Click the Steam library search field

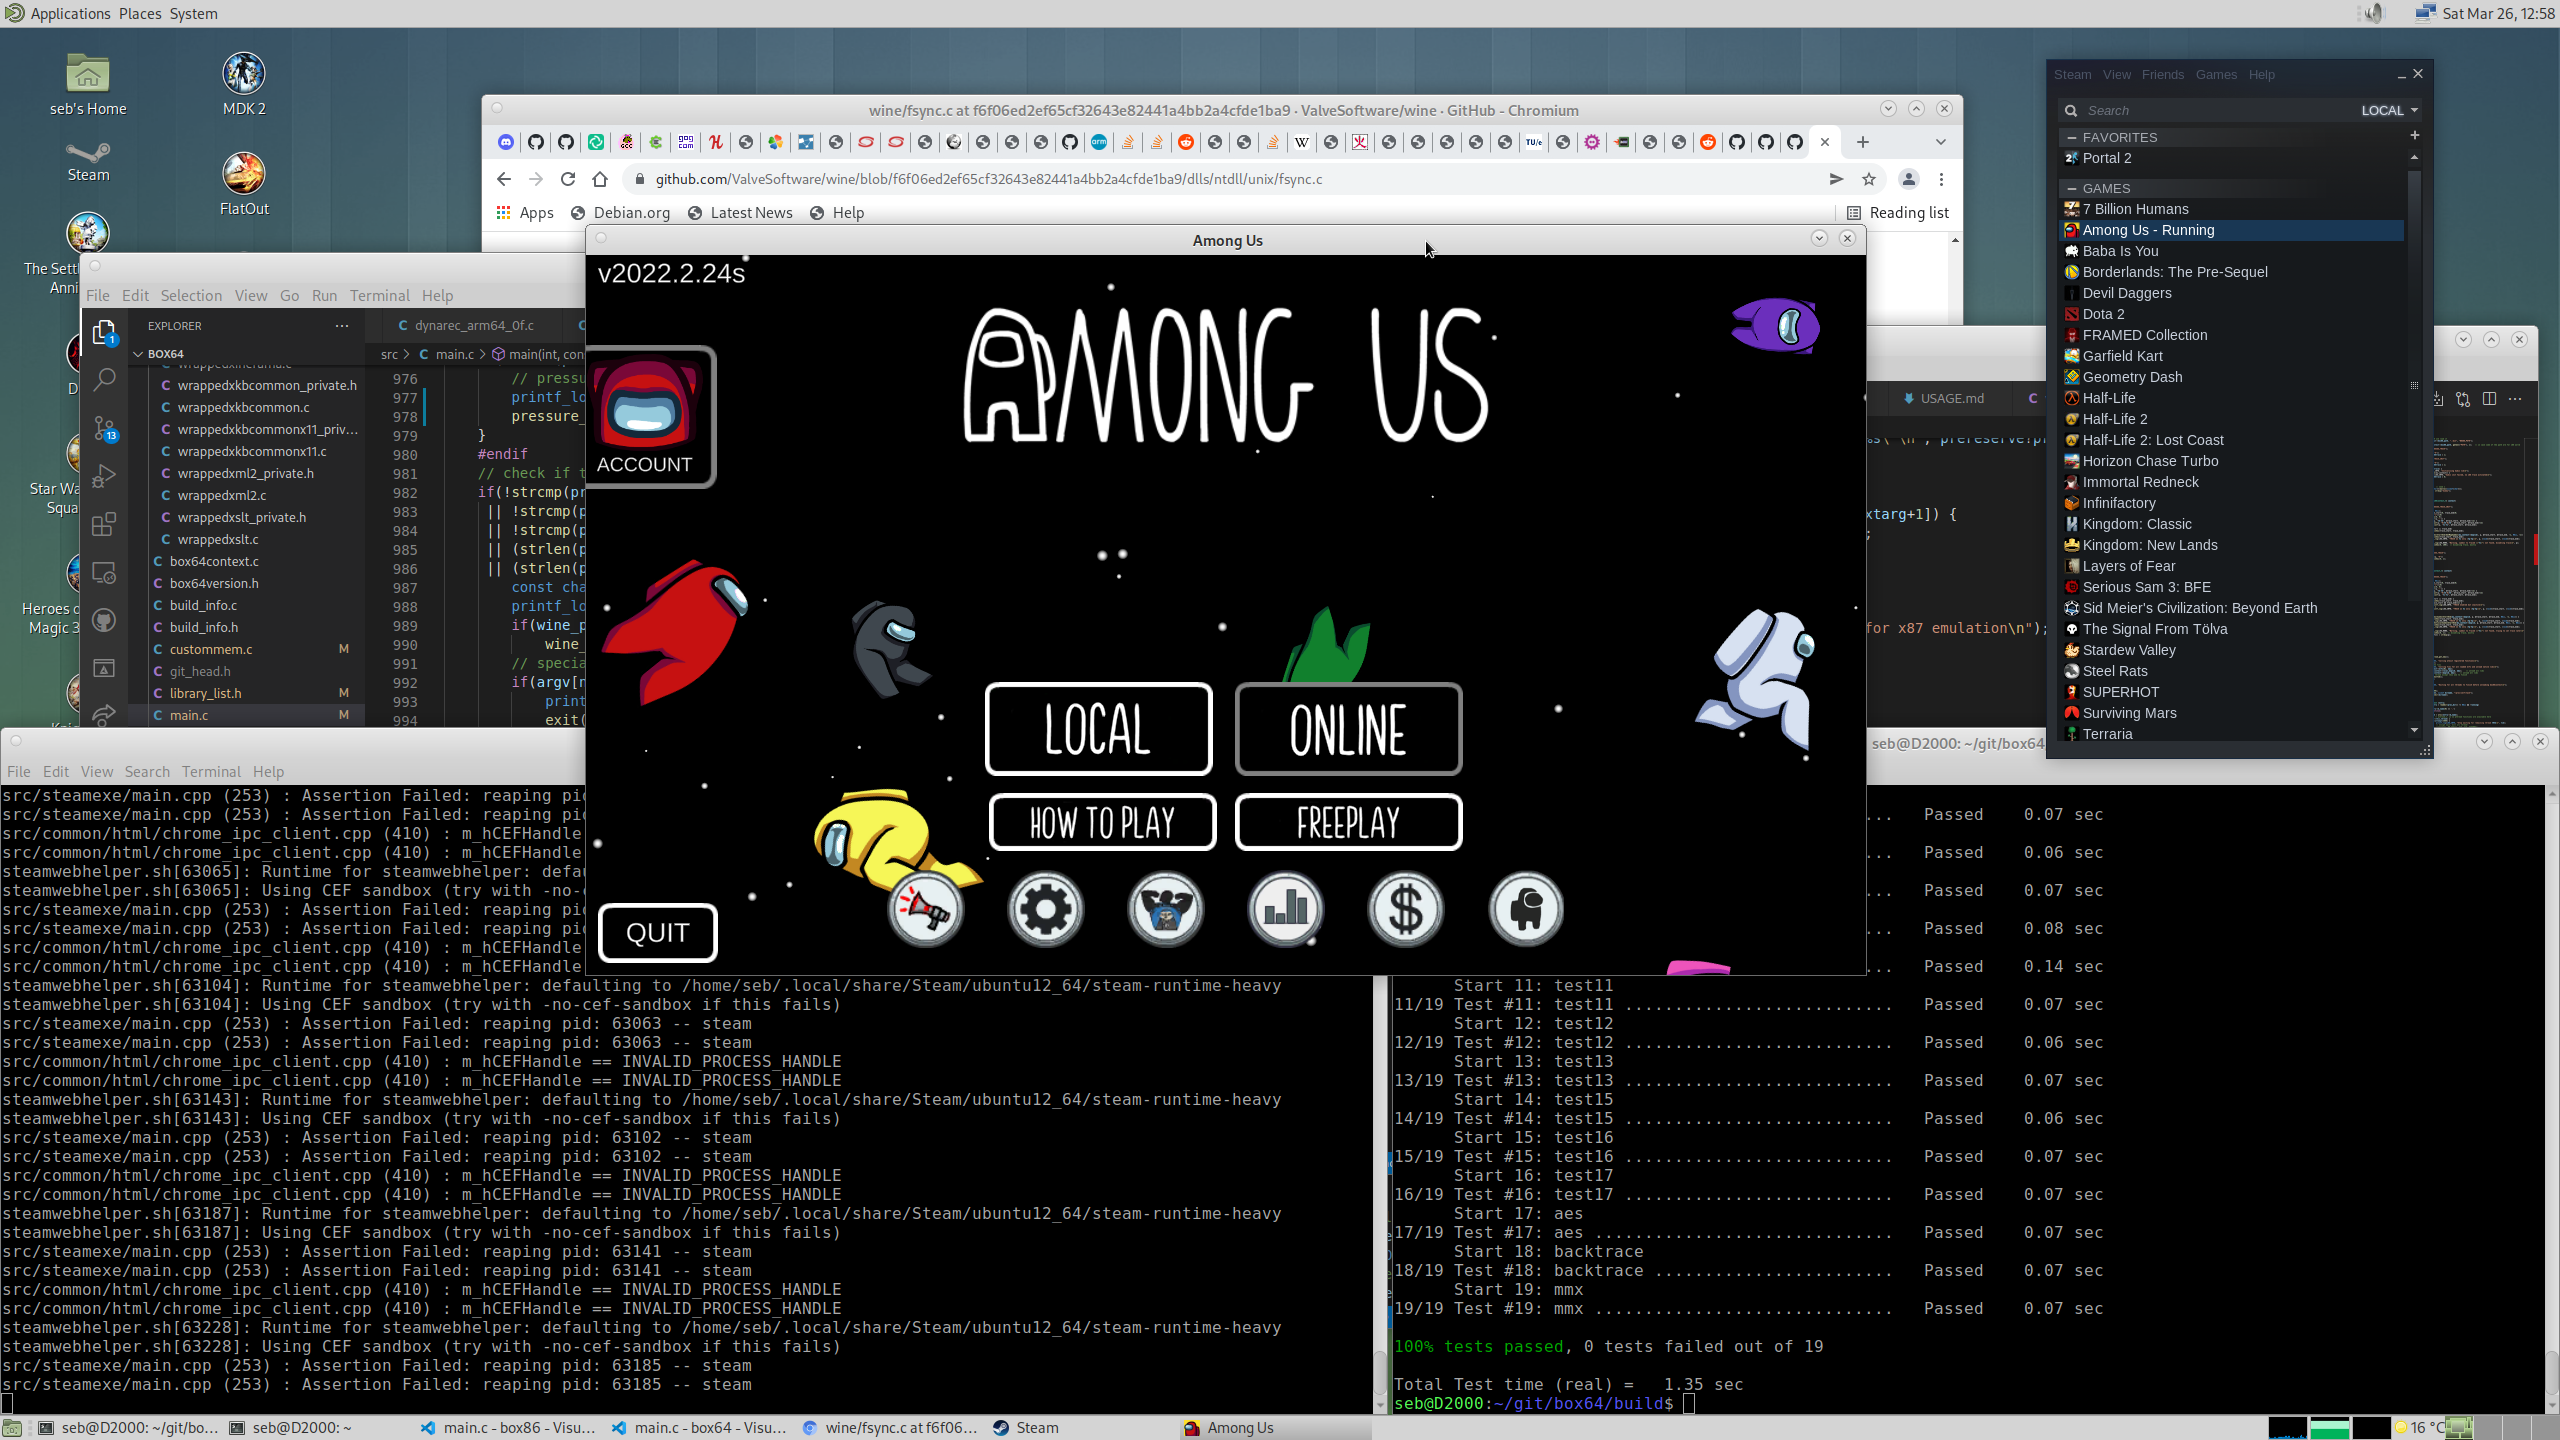(x=2200, y=110)
